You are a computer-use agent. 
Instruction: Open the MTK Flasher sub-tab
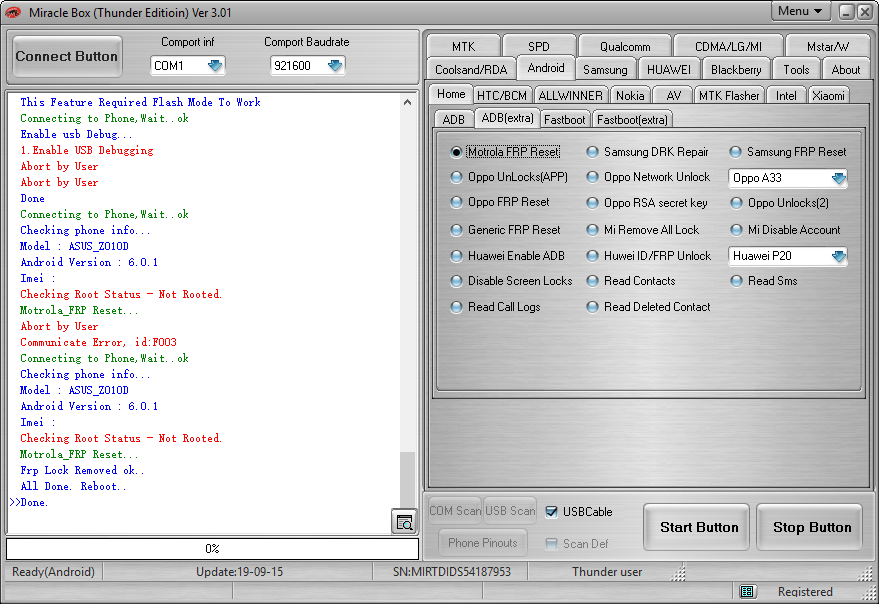[729, 95]
